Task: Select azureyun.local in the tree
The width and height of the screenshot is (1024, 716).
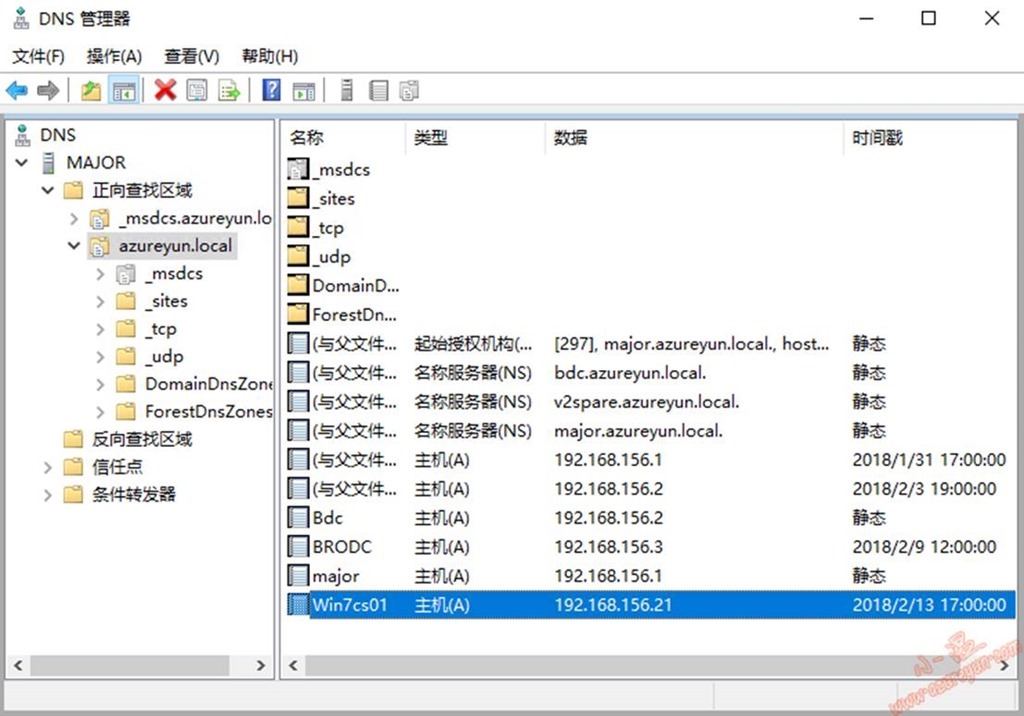Action: pyautogui.click(x=175, y=246)
